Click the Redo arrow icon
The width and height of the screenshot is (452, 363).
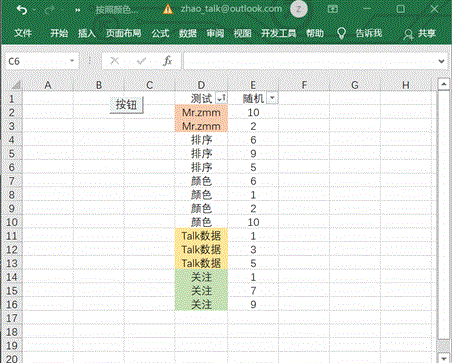[49, 10]
